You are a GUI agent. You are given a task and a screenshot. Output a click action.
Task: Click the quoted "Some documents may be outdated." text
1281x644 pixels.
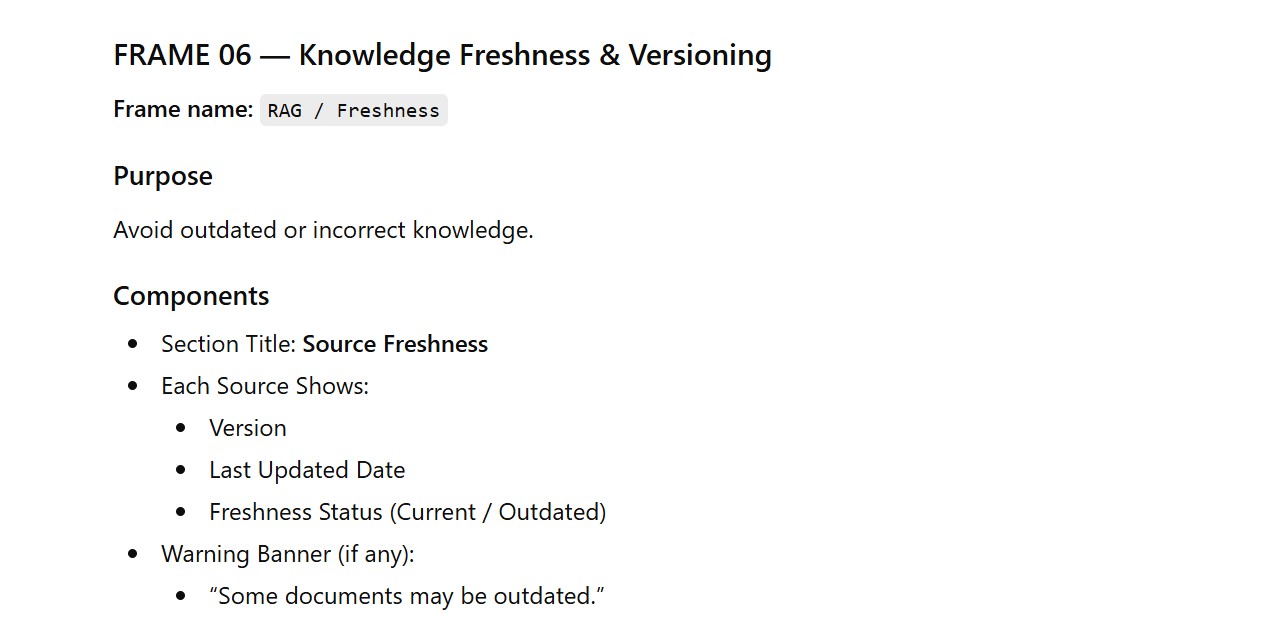pos(407,596)
